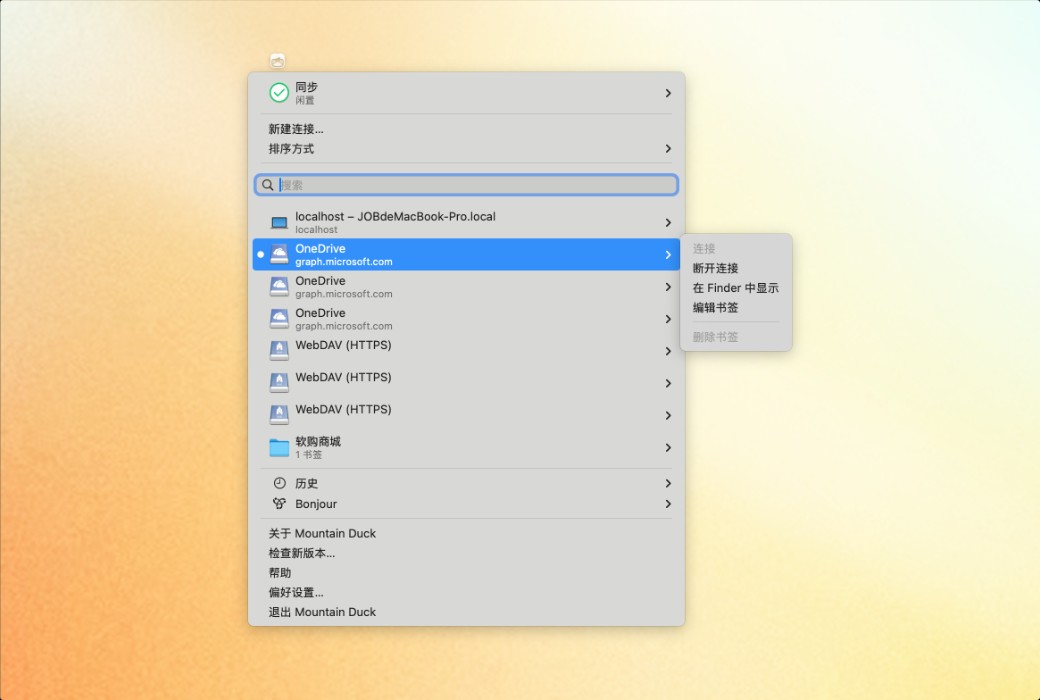Expand the 同步 row chevron
The height and width of the screenshot is (700, 1040).
(x=668, y=94)
